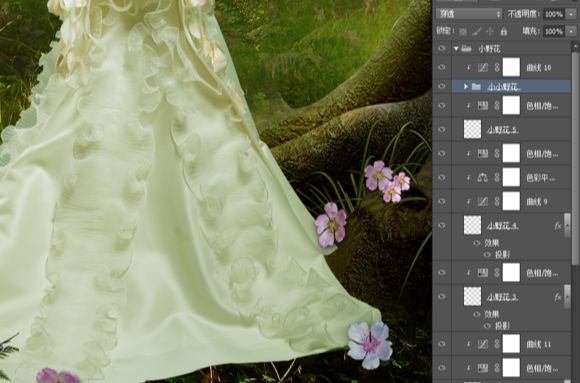Screen dimensions: 580x383
Task: Click the fx icon on 小野花 4
Action: click(558, 226)
